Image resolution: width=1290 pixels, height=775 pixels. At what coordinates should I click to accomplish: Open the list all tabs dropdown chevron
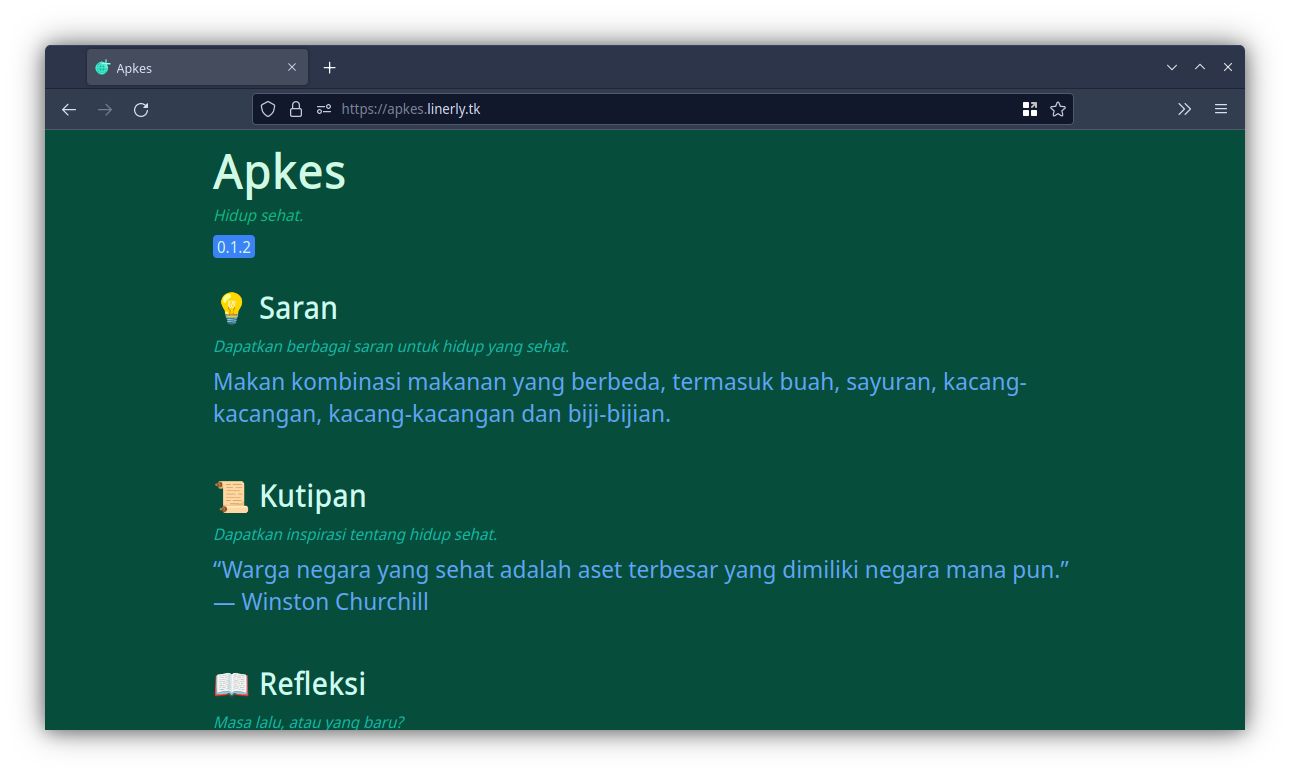1172,68
